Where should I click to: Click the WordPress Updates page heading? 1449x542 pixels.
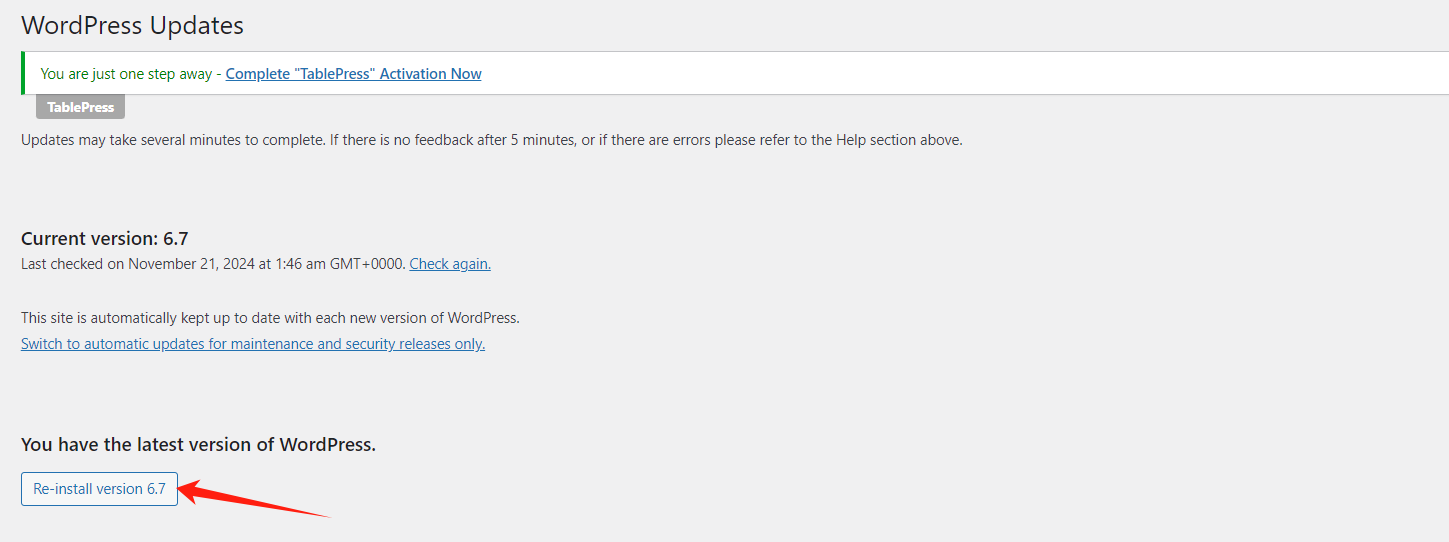tap(132, 25)
